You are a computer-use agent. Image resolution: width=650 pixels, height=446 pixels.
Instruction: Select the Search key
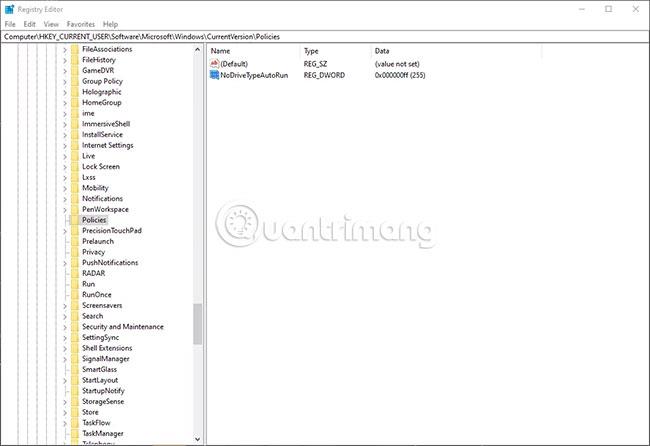tap(92, 316)
